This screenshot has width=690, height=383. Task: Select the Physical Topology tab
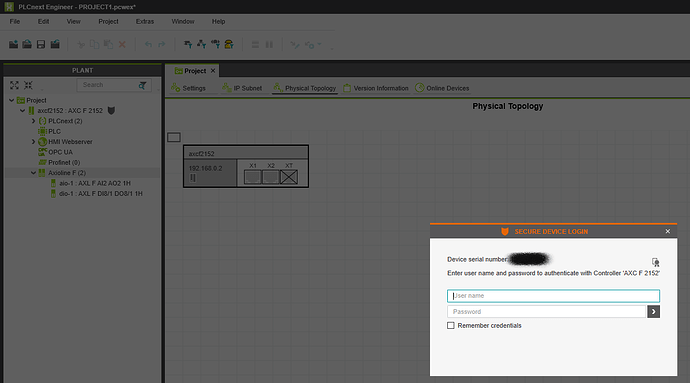point(305,88)
